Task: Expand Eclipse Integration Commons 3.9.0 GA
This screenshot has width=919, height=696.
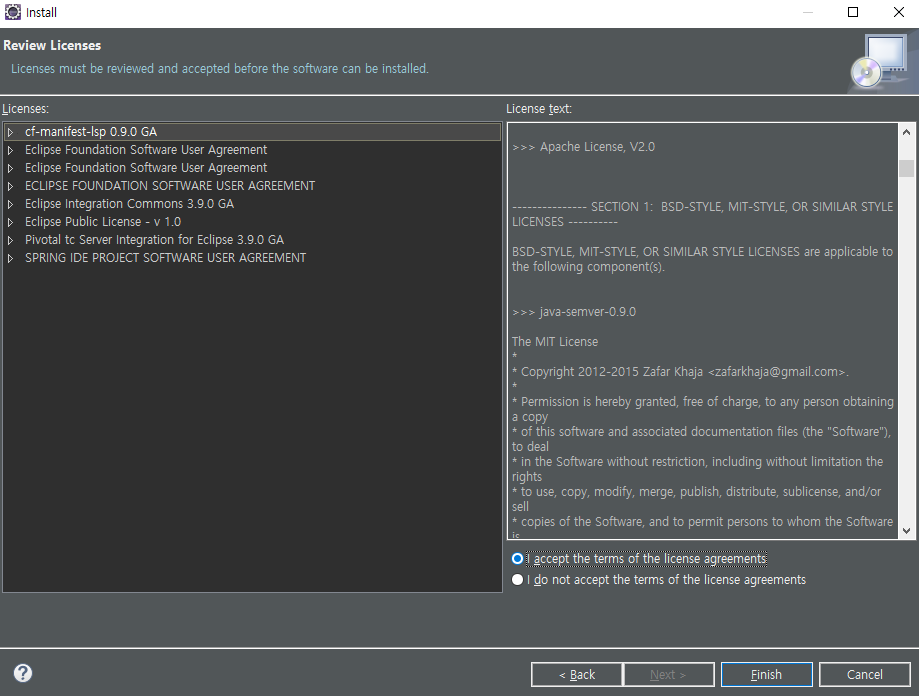Action: tap(10, 204)
